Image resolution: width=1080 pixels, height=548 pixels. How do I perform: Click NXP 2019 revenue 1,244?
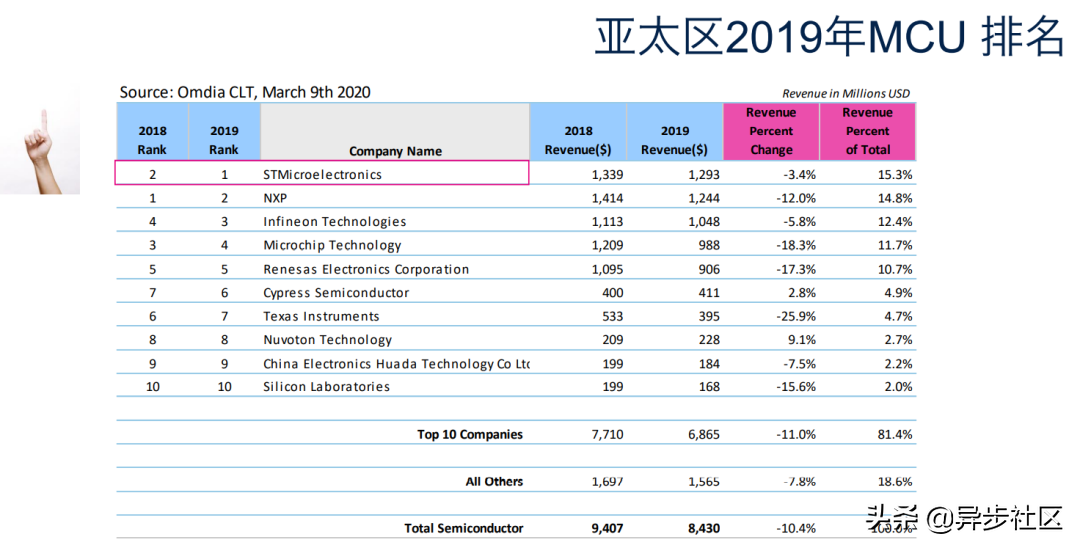coord(703,198)
